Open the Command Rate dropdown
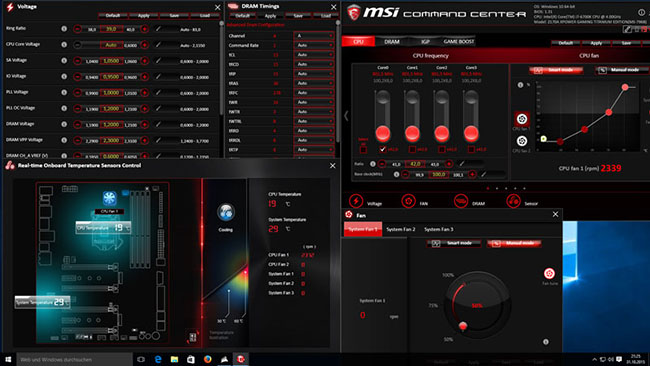650x366 pixels. tap(313, 45)
